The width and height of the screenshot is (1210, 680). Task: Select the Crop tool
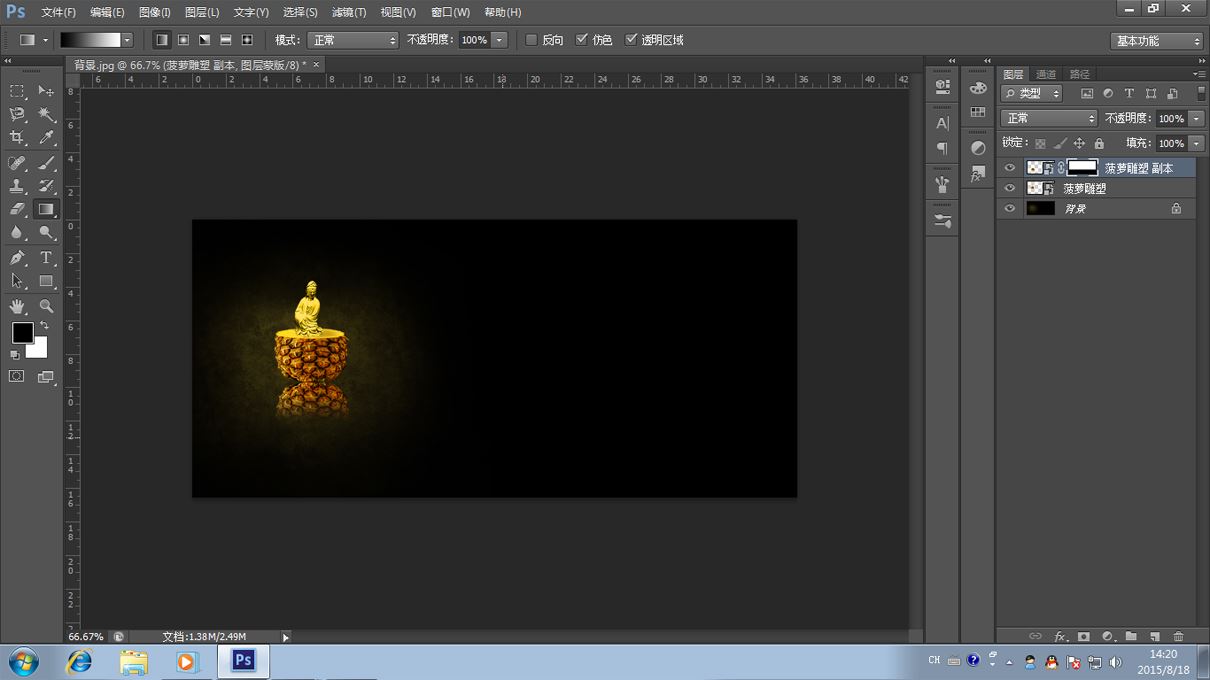[x=17, y=138]
